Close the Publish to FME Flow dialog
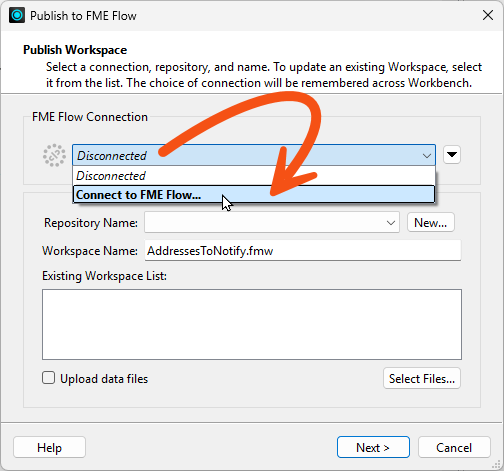This screenshot has width=504, height=471. coord(488,15)
